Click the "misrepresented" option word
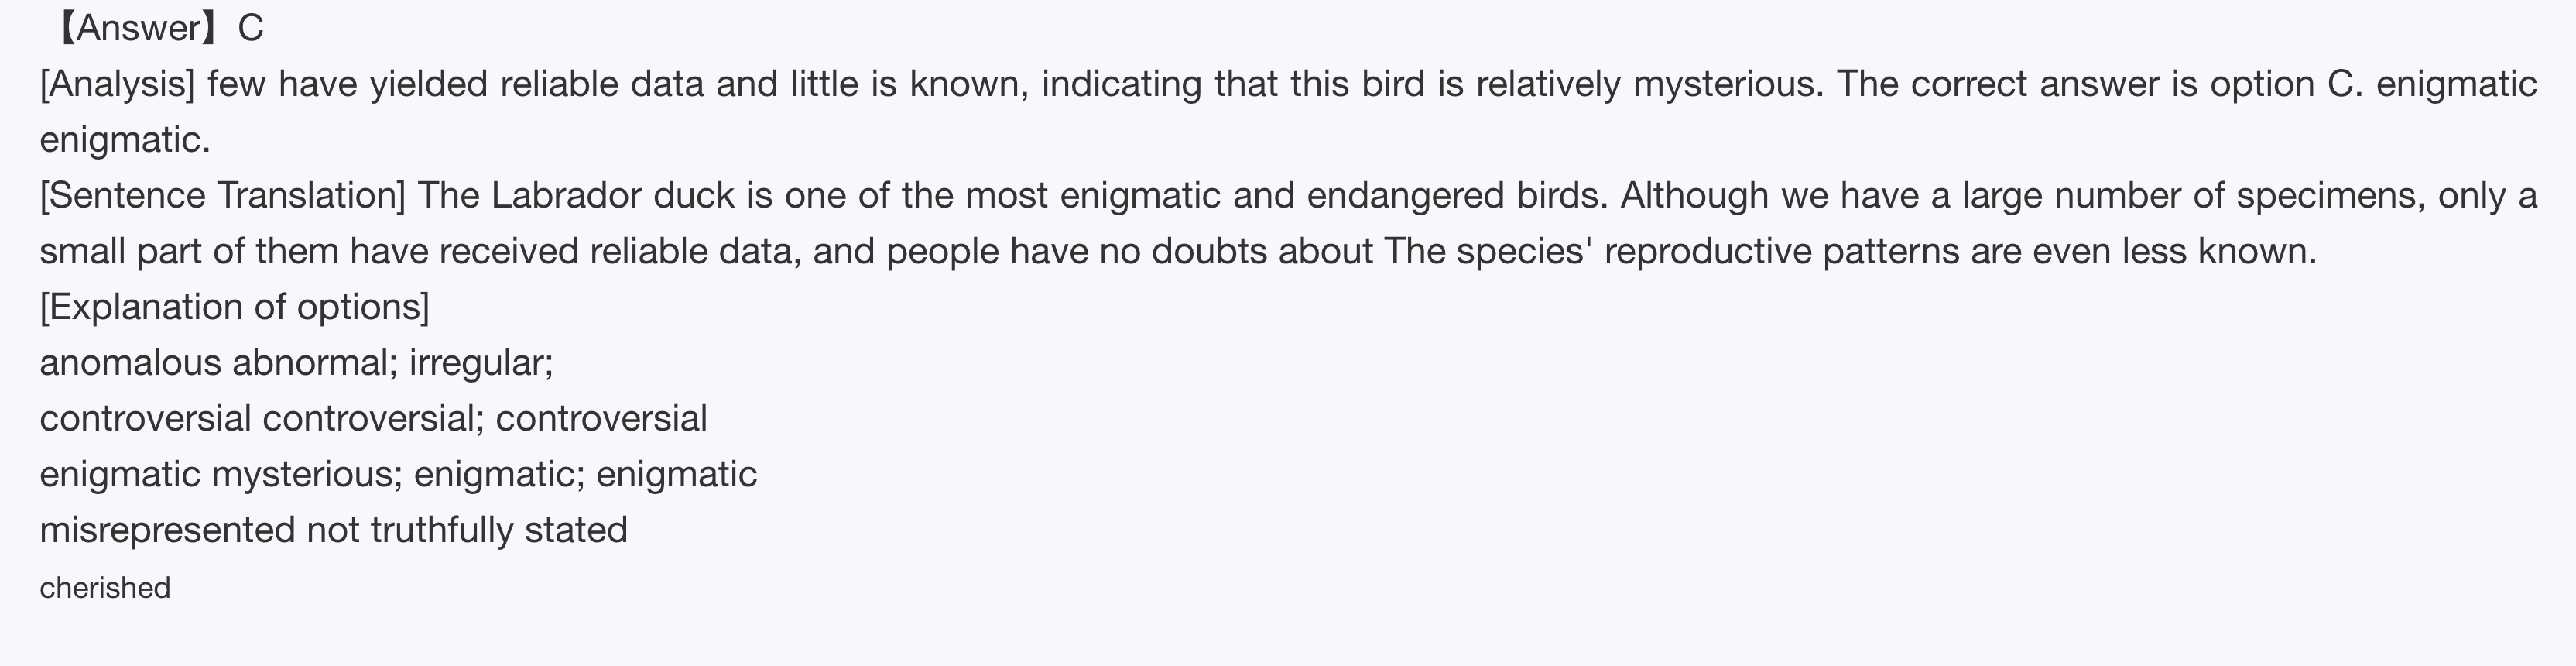This screenshot has height=666, width=2576. (x=167, y=530)
